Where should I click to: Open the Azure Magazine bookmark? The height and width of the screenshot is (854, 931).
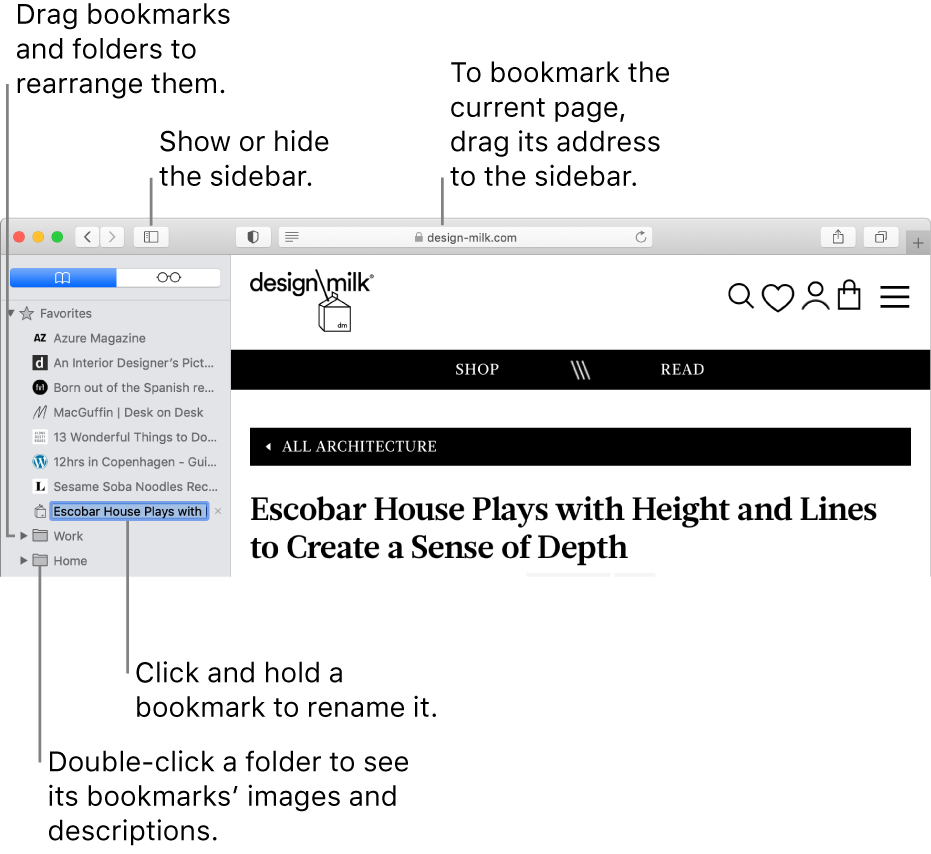click(x=99, y=338)
